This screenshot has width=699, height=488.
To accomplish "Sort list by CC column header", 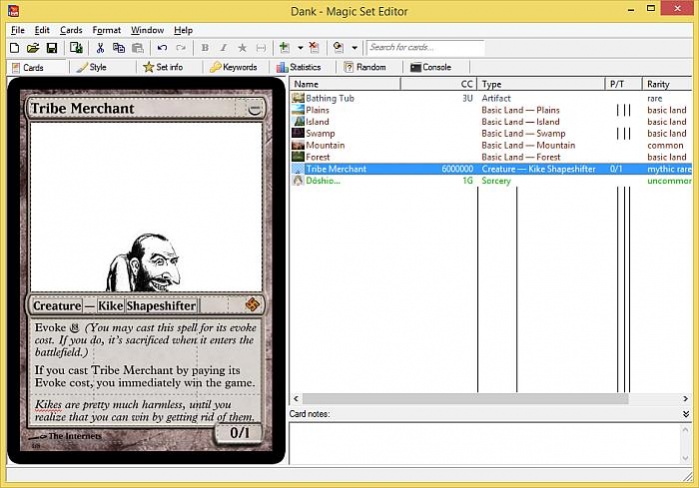I will coord(439,84).
